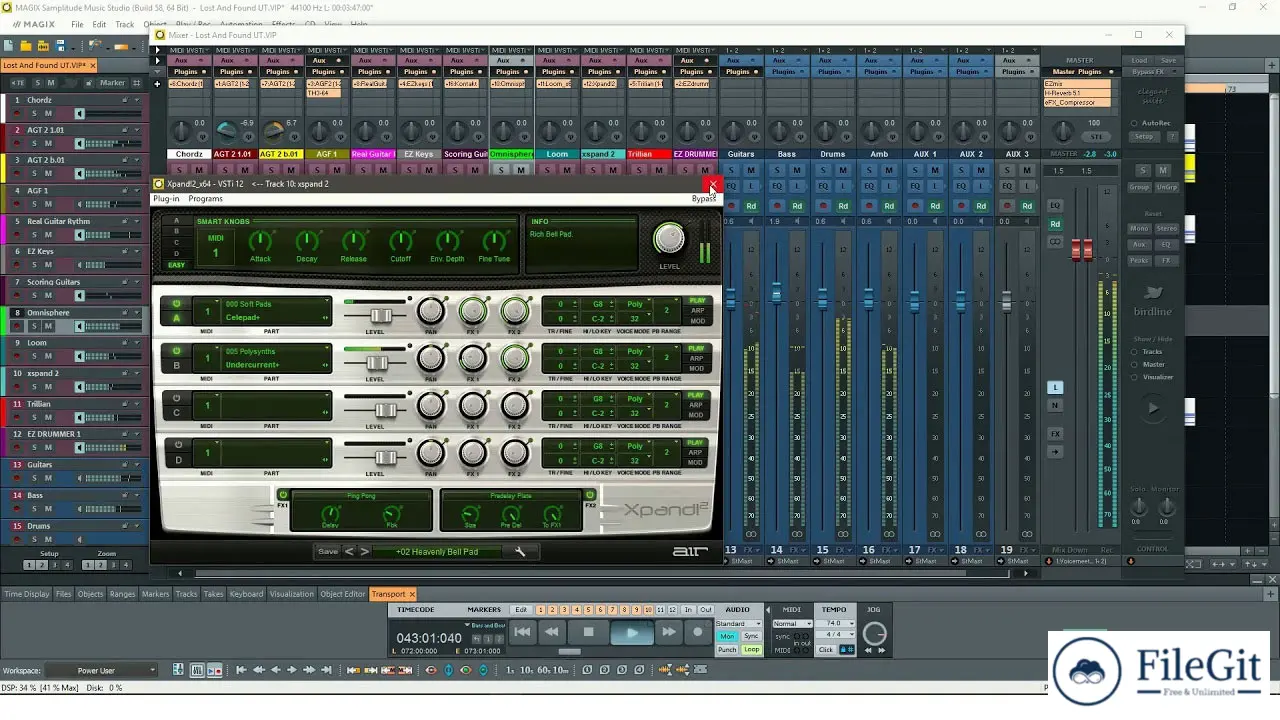Select the EASY smart knobs mode
The height and width of the screenshot is (720, 1280).
177,265
